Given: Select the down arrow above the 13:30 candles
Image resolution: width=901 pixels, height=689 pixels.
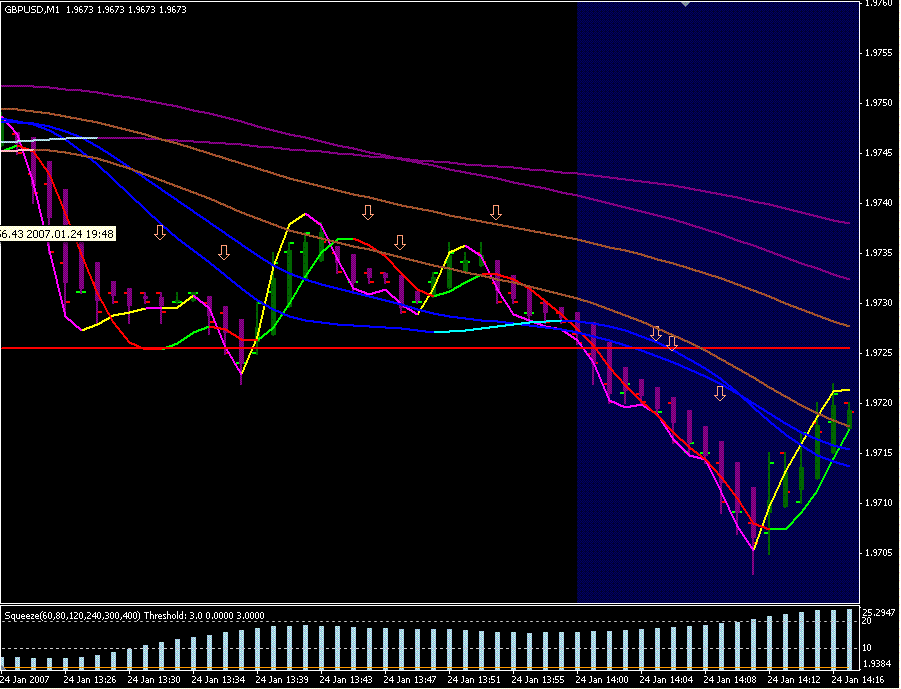Looking at the screenshot, I should point(160,233).
